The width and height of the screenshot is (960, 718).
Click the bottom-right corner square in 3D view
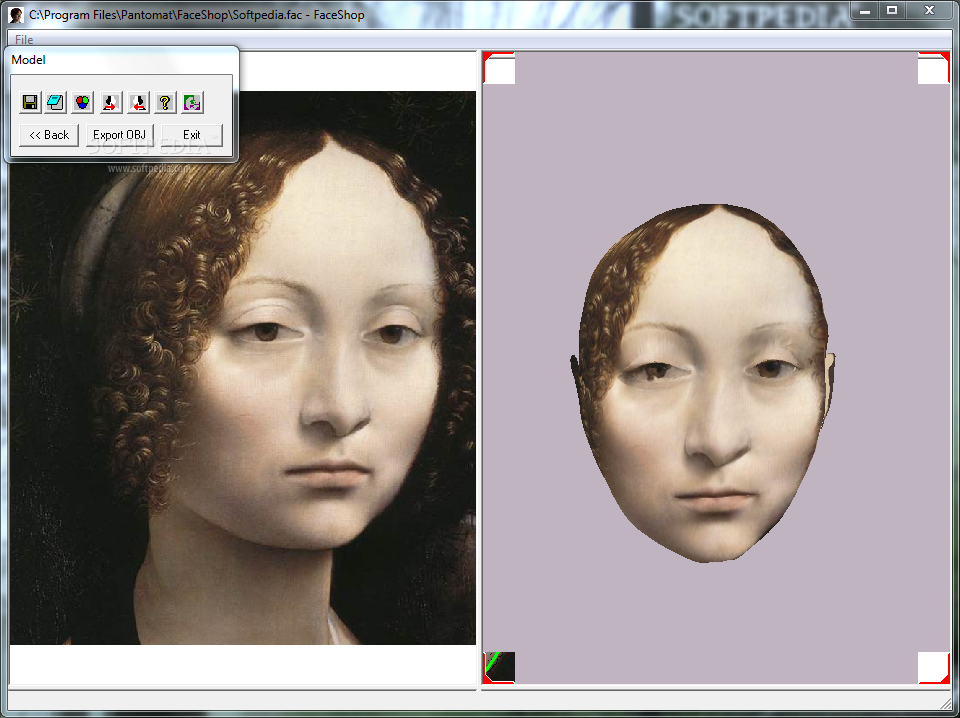click(x=933, y=667)
